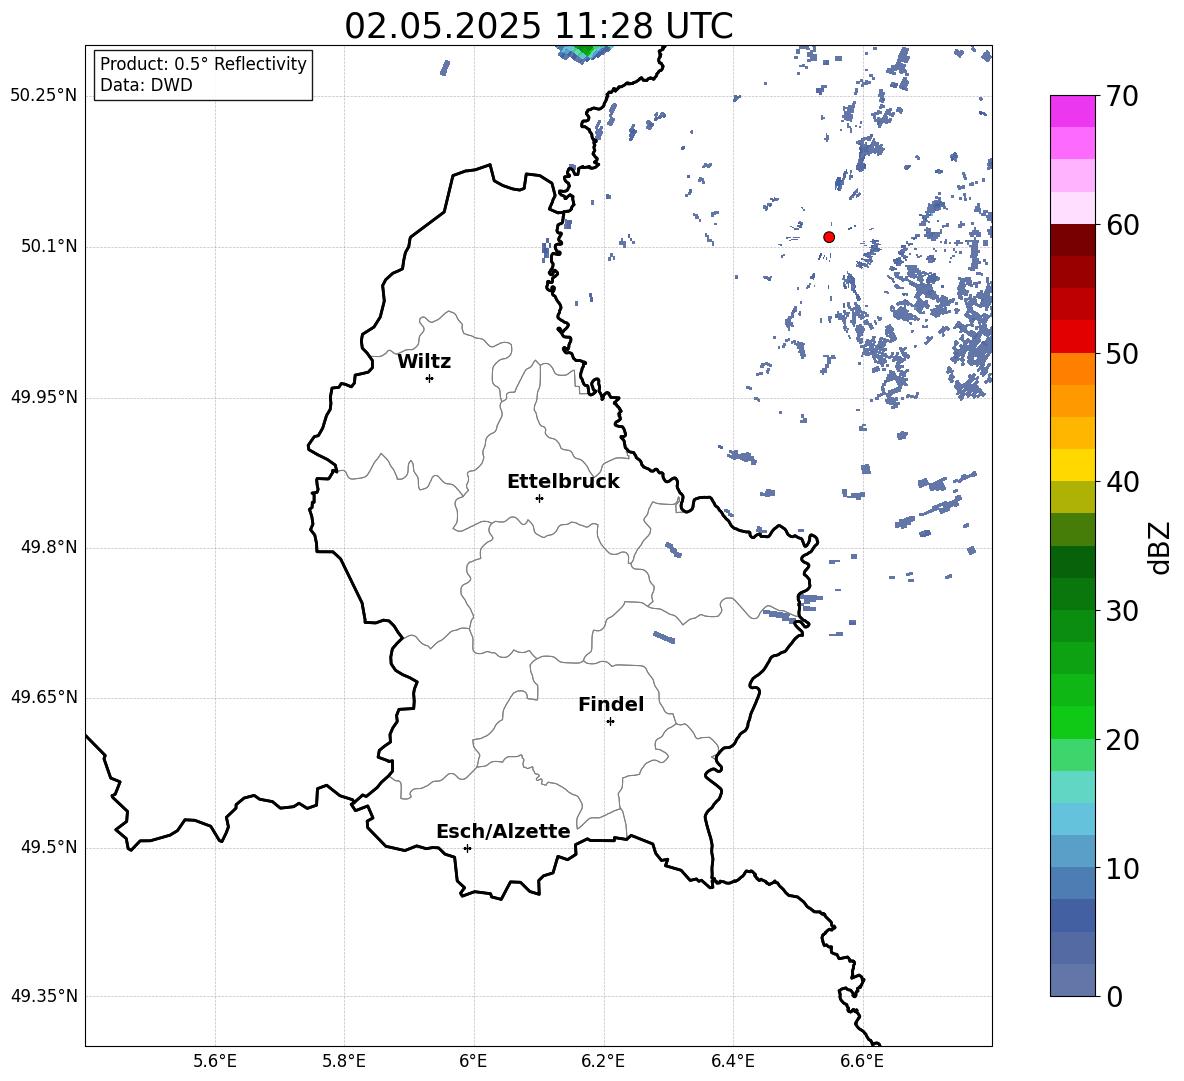Click the Wiltz city label
The width and height of the screenshot is (1184, 1081).
pyautogui.click(x=424, y=362)
